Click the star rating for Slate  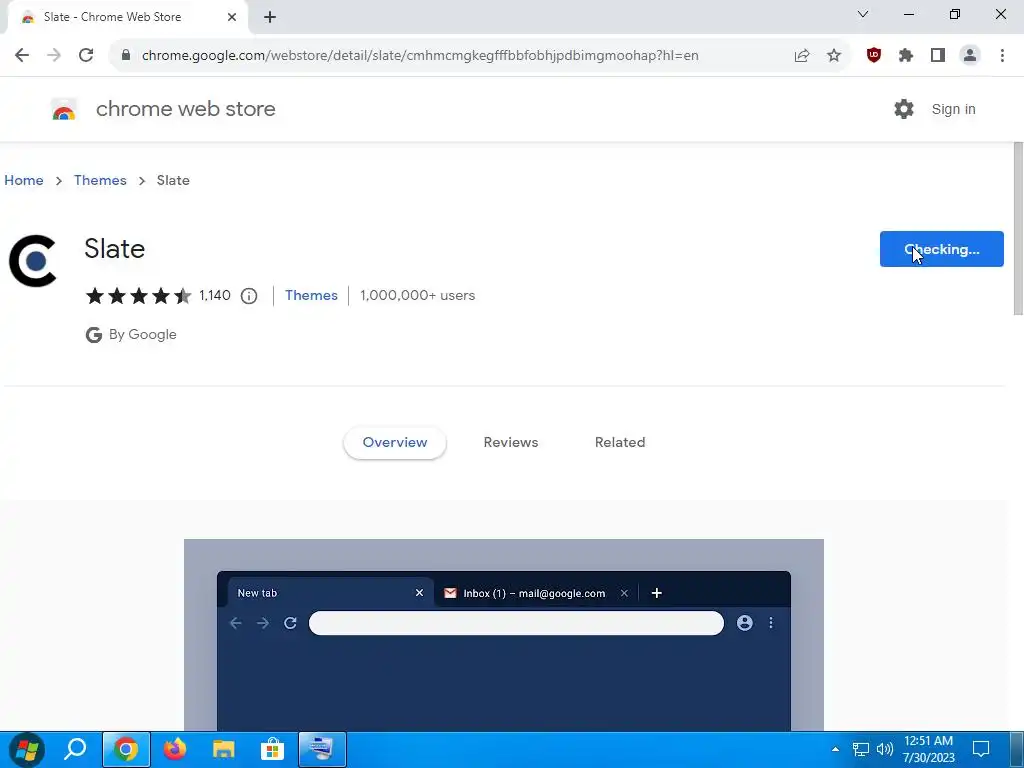[x=138, y=296]
